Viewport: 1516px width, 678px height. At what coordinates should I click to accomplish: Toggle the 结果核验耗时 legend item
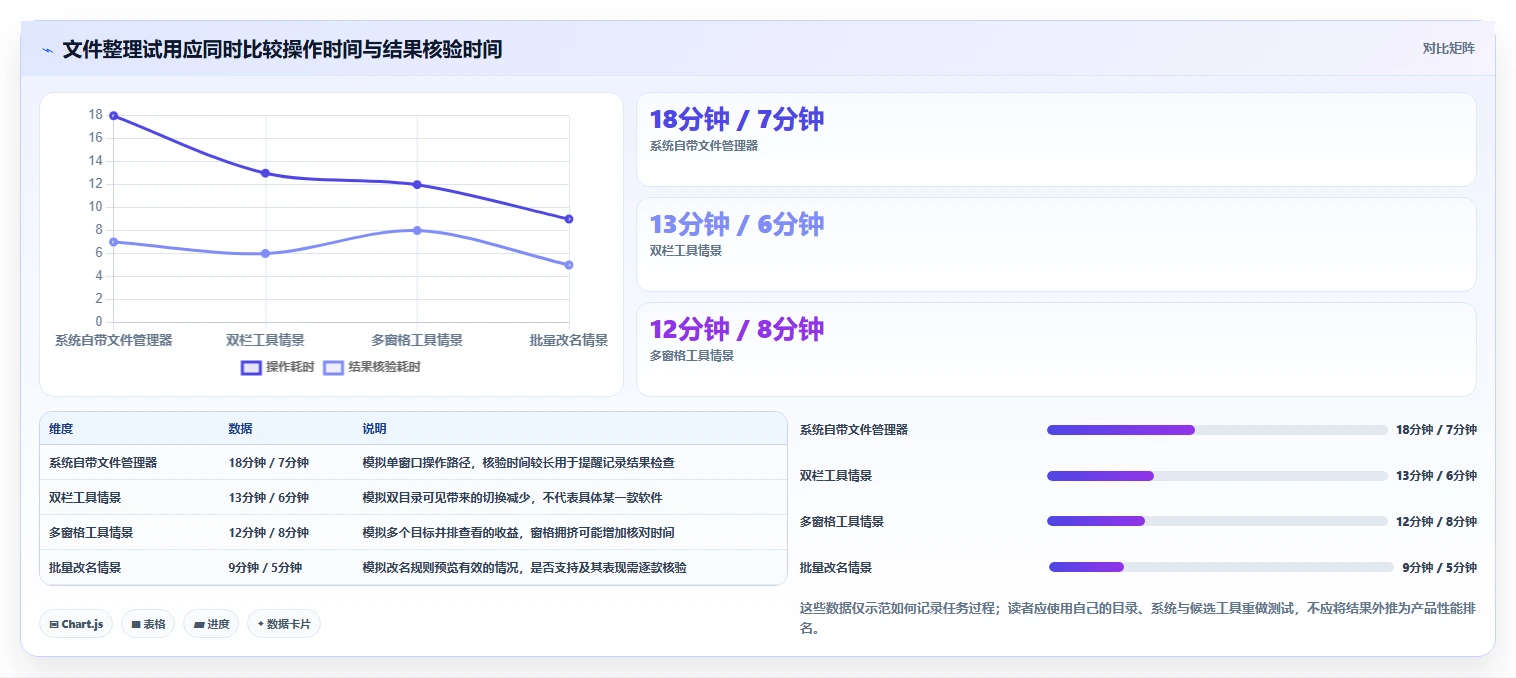coord(372,367)
